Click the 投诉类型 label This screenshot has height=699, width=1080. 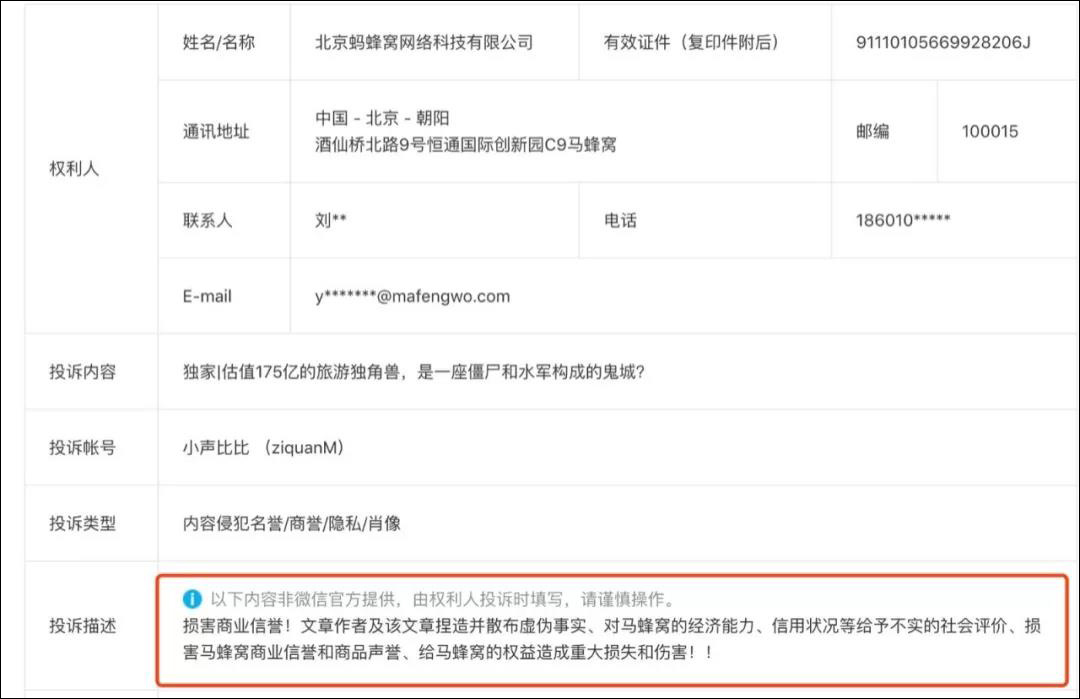[x=83, y=523]
